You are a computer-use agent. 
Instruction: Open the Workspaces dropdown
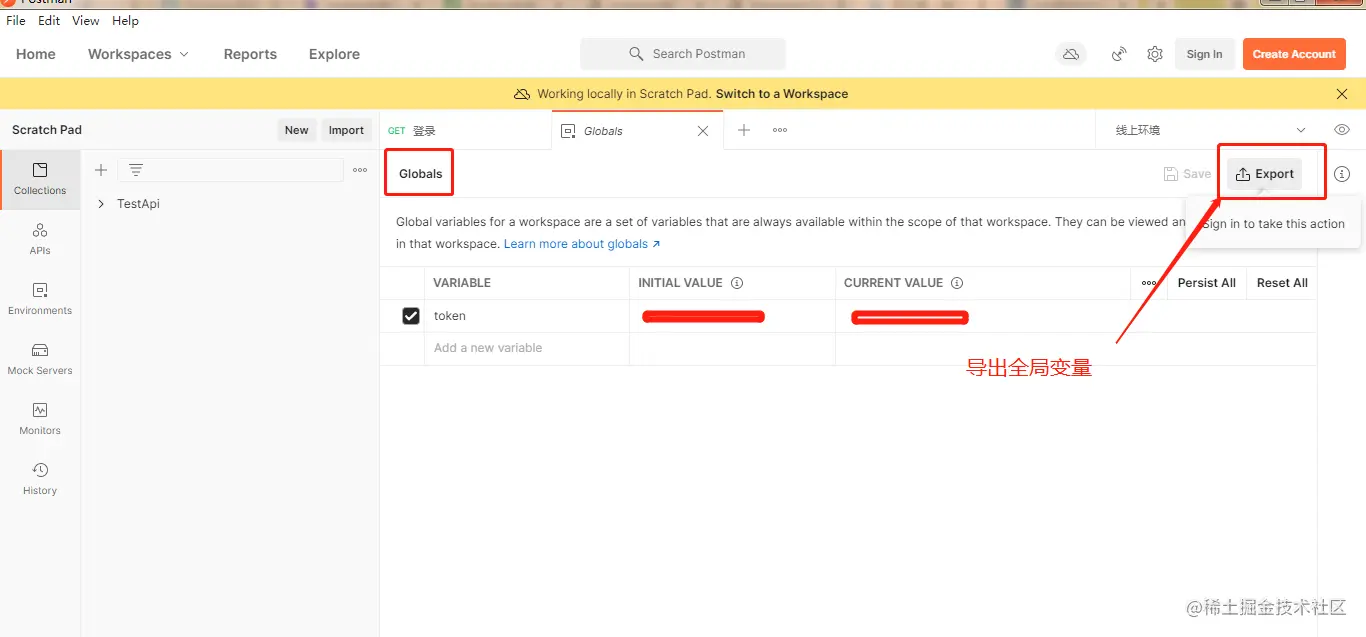pyautogui.click(x=138, y=54)
